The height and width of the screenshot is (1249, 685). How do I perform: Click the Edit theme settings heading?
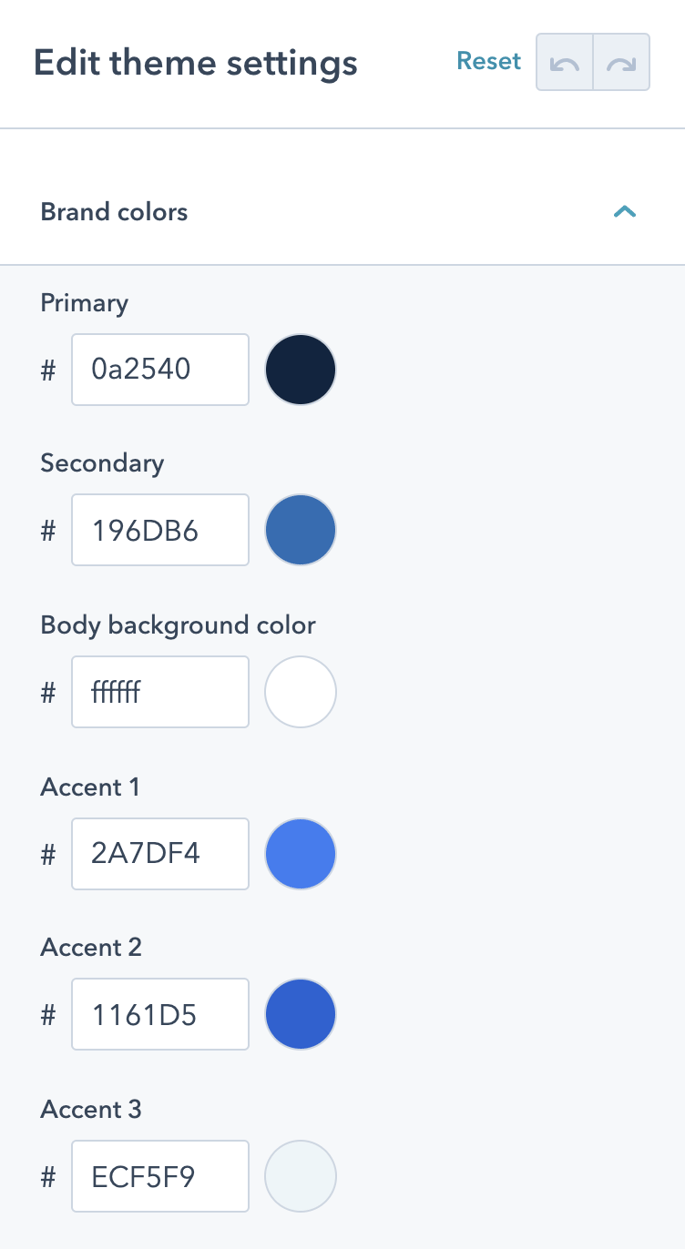196,62
